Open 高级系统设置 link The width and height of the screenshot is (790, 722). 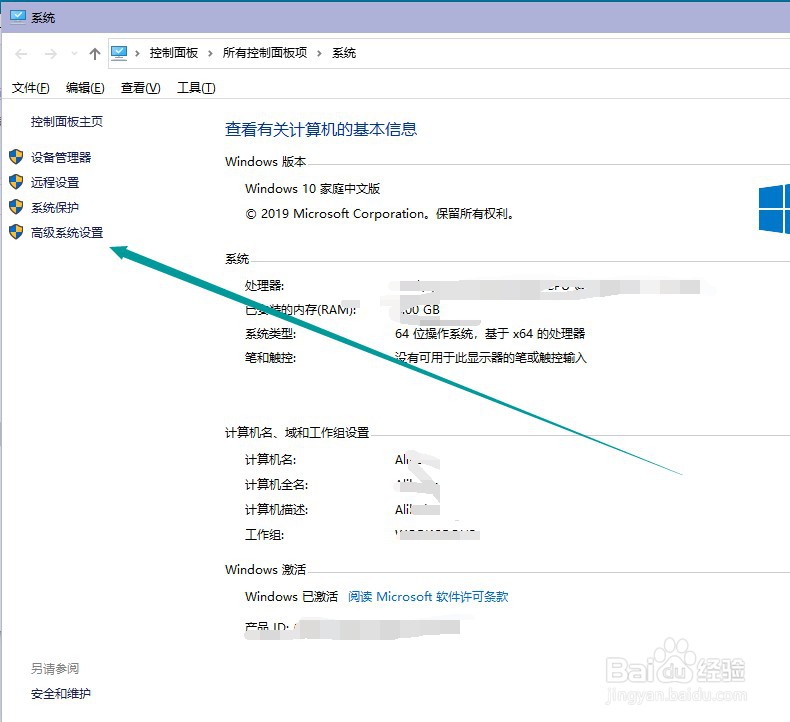click(67, 233)
